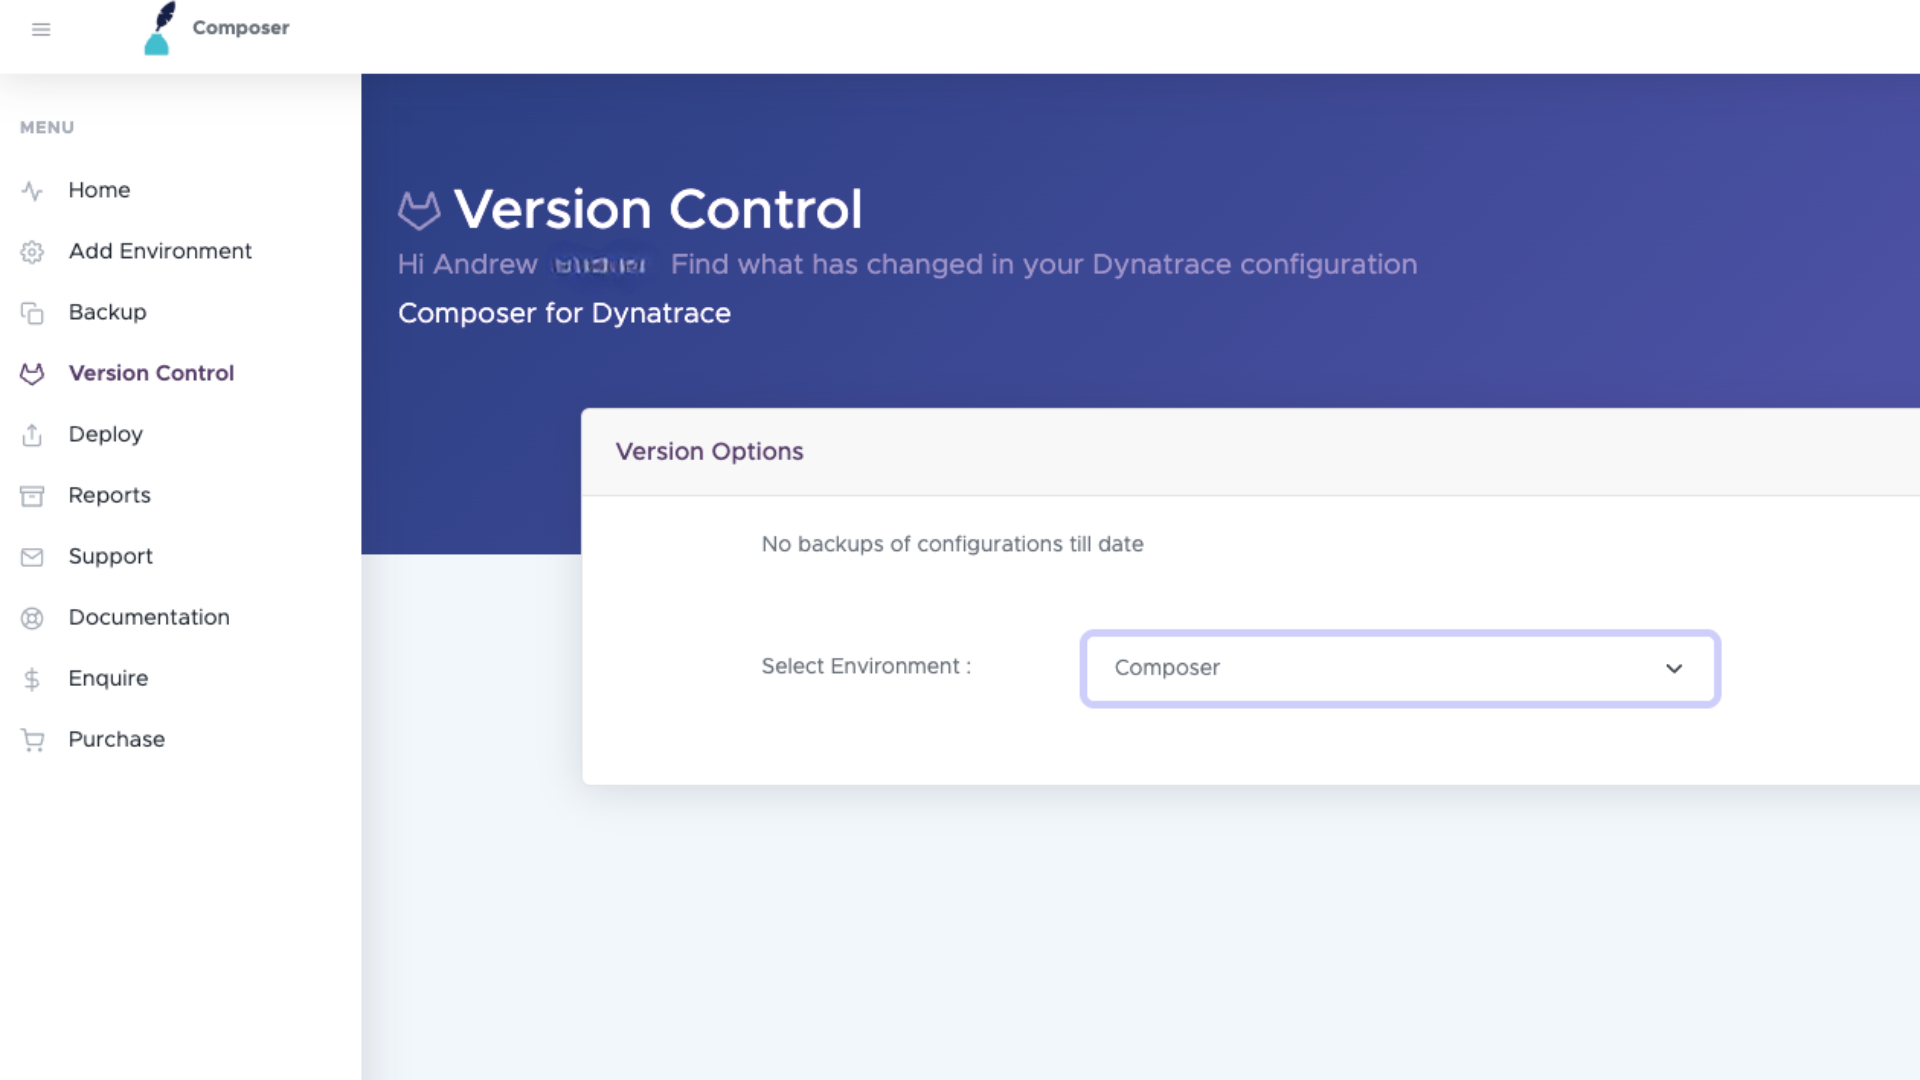
Task: Click the 'Select Environment :' label
Action: 866,666
